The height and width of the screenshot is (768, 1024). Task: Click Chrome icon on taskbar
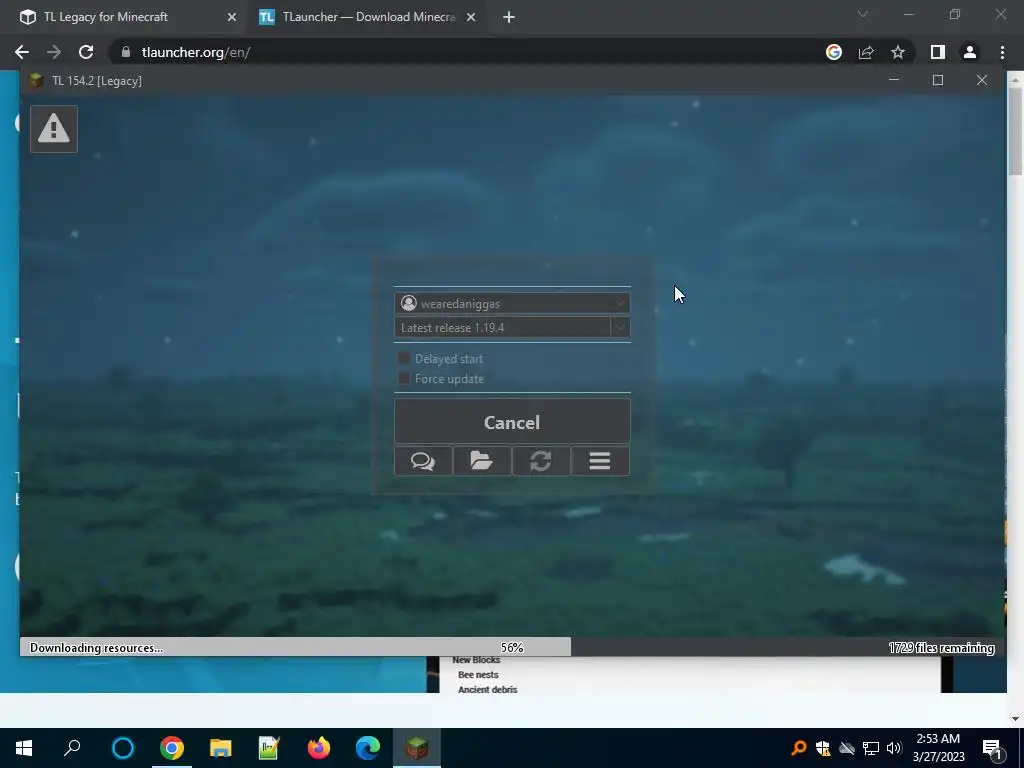[172, 748]
